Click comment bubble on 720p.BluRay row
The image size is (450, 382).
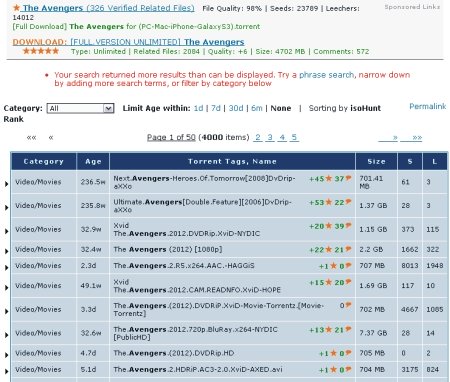(x=348, y=329)
